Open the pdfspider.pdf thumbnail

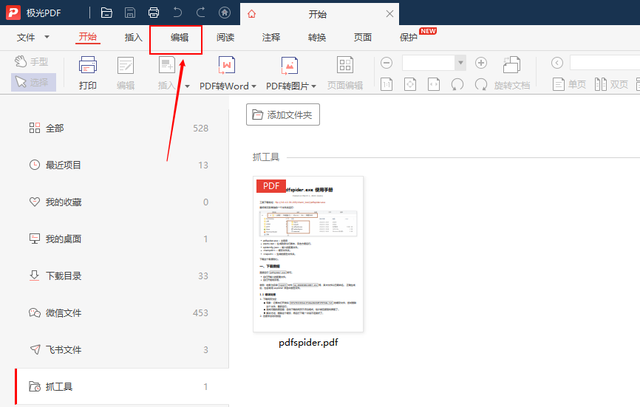[x=308, y=254]
